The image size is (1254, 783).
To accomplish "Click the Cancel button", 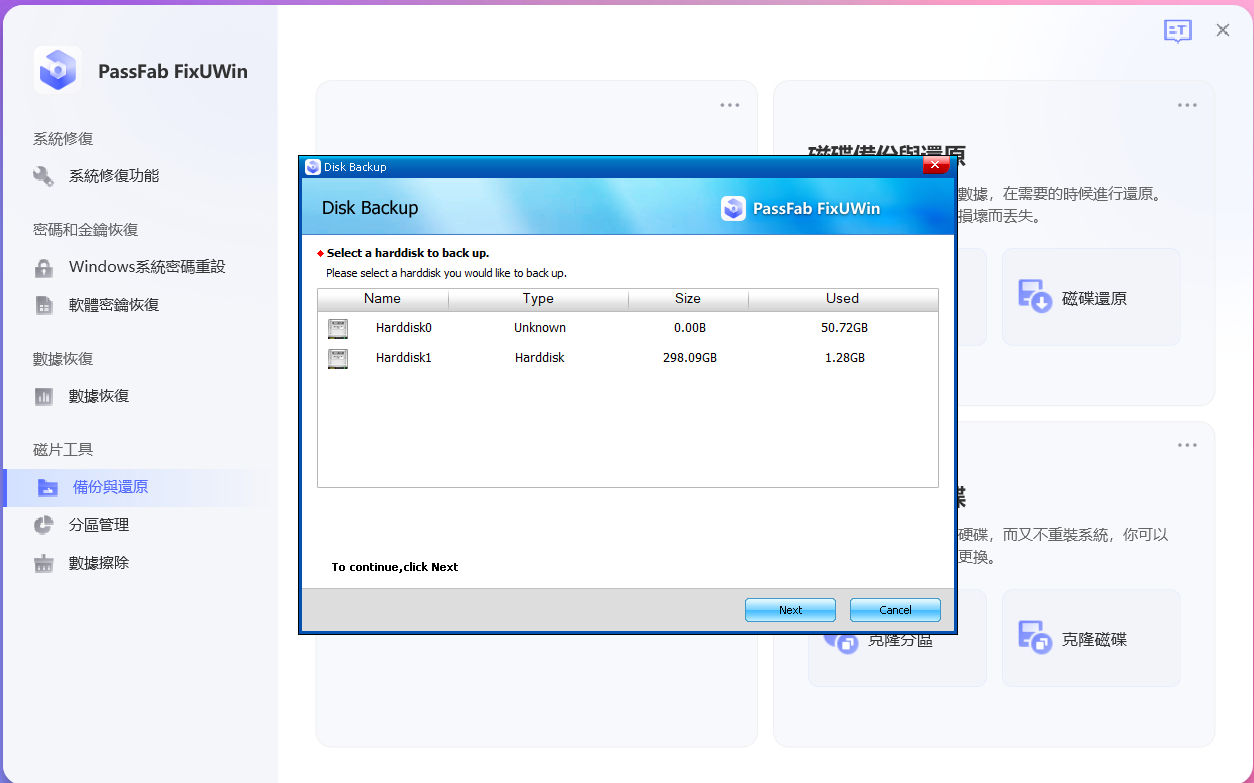I will 894,609.
